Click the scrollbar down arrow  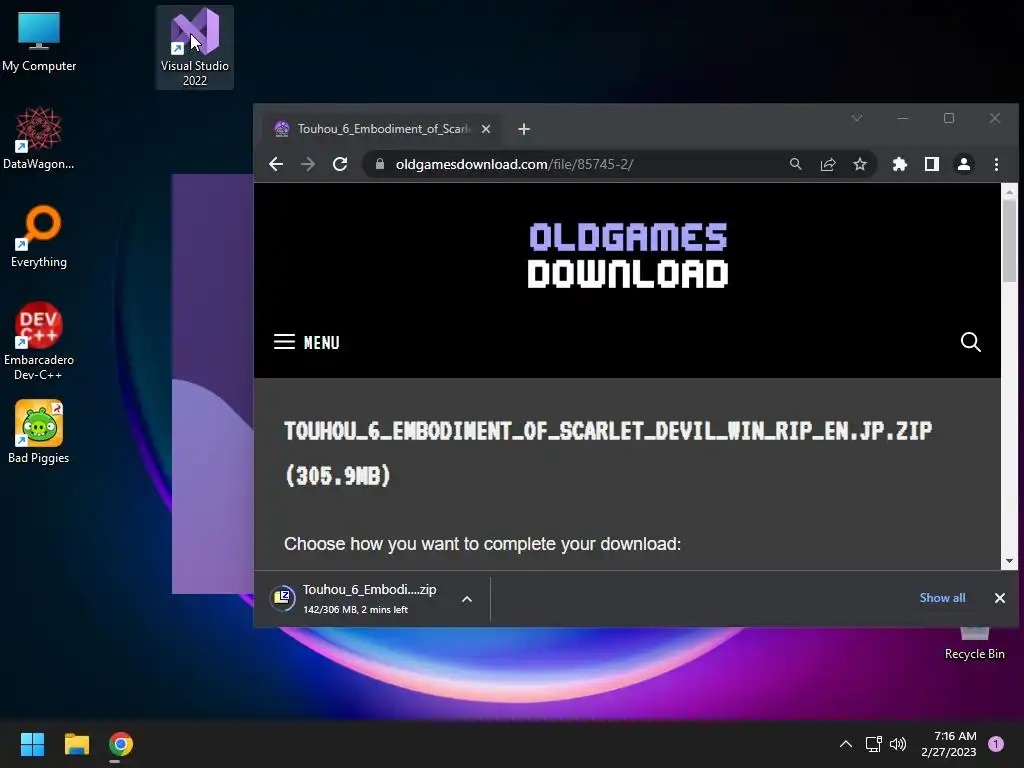(1010, 561)
